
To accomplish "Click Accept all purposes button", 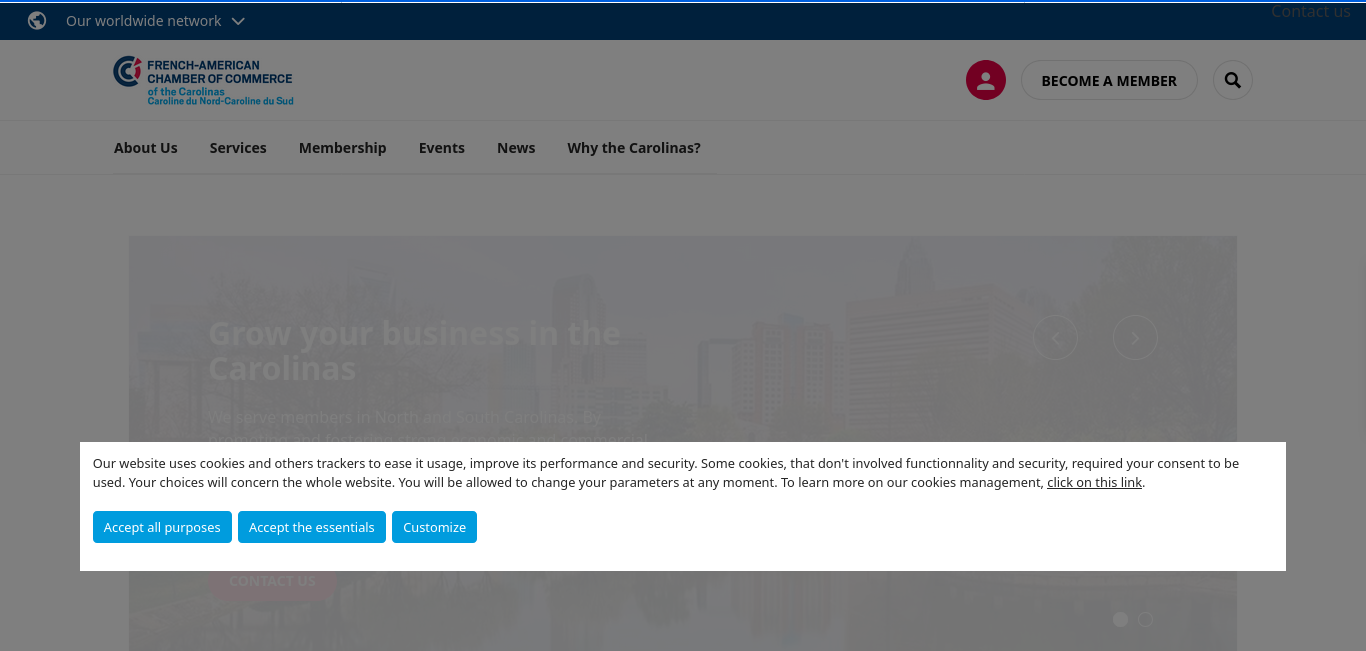I will click(x=162, y=527).
